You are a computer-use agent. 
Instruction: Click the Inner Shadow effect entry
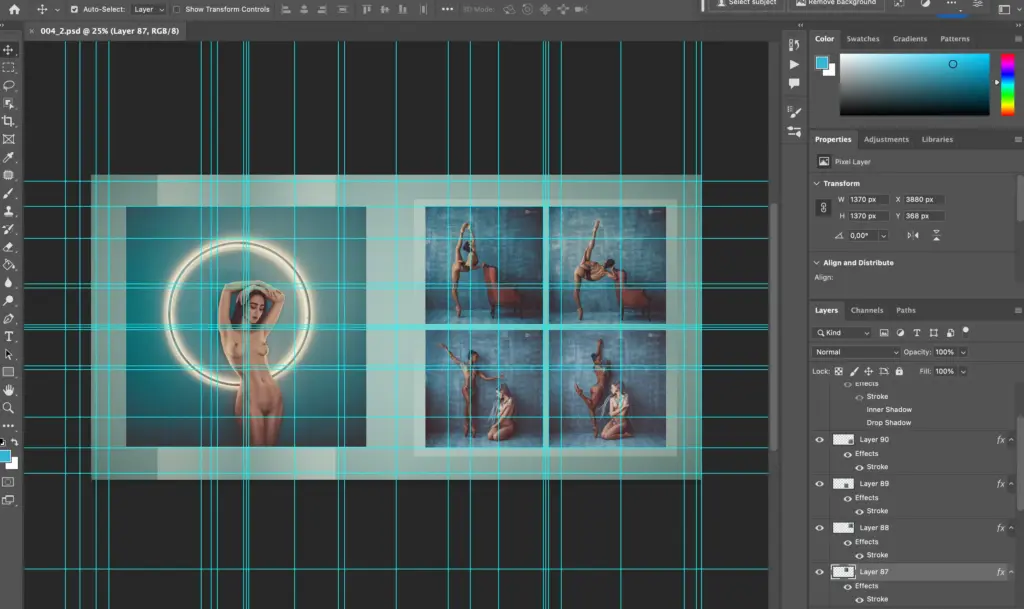pyautogui.click(x=889, y=410)
